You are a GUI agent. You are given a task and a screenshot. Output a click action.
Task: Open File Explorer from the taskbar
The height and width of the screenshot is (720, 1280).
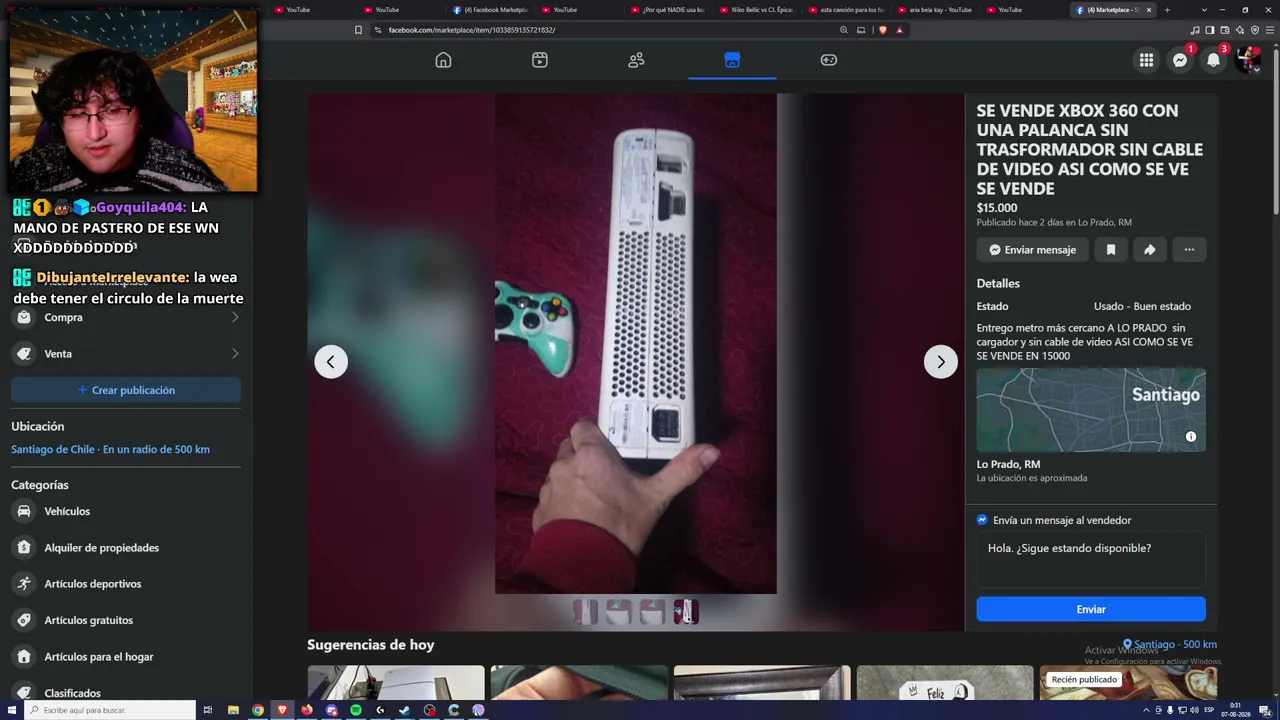(233, 710)
